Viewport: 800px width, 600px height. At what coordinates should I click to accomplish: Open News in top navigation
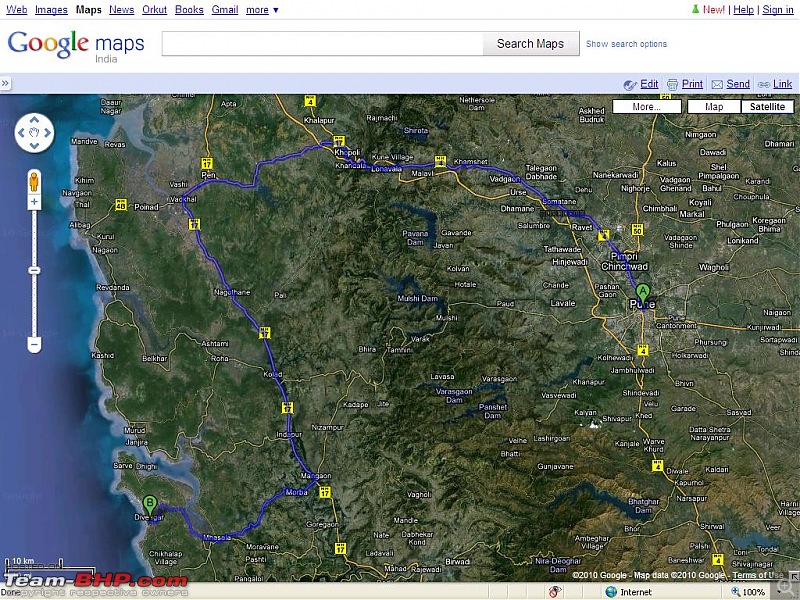click(x=121, y=10)
